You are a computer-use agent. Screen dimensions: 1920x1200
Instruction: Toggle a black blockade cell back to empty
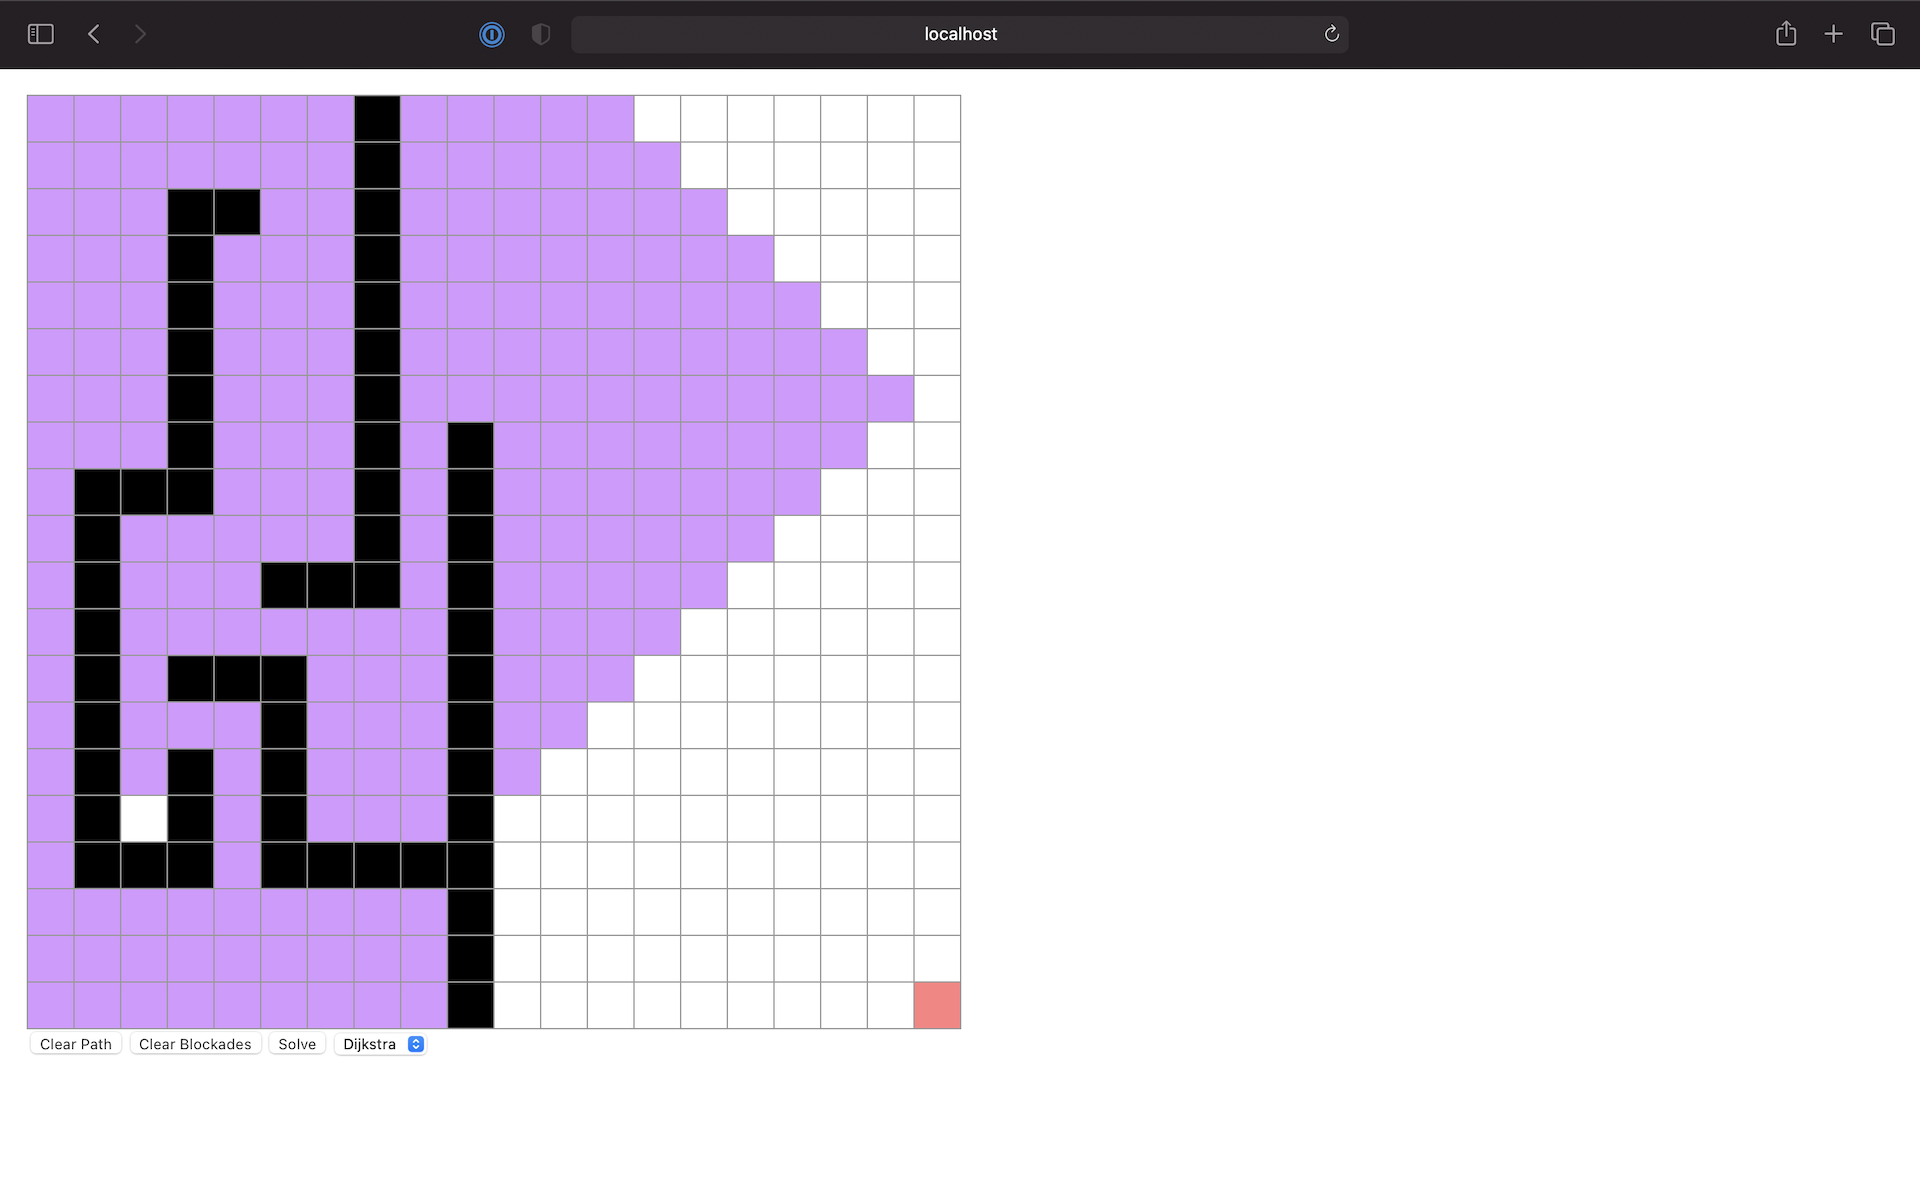pyautogui.click(x=376, y=118)
